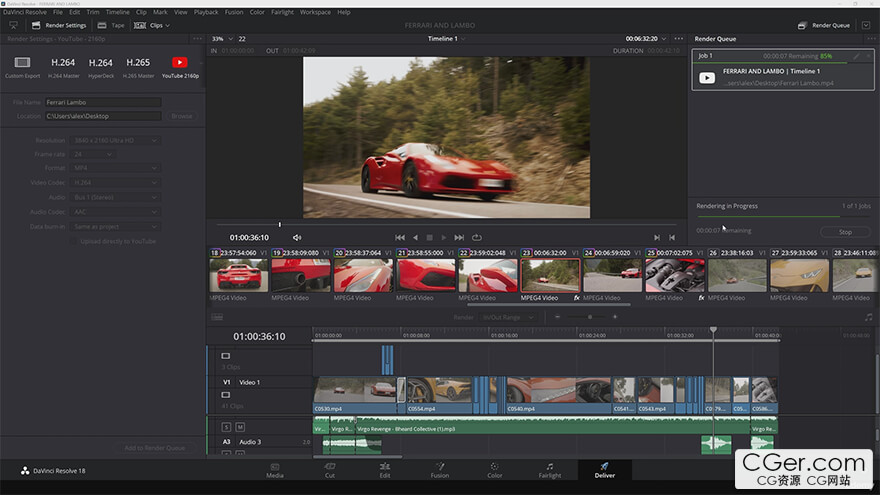Viewport: 880px width, 495px height.
Task: Open the Playback menu
Action: tap(206, 12)
